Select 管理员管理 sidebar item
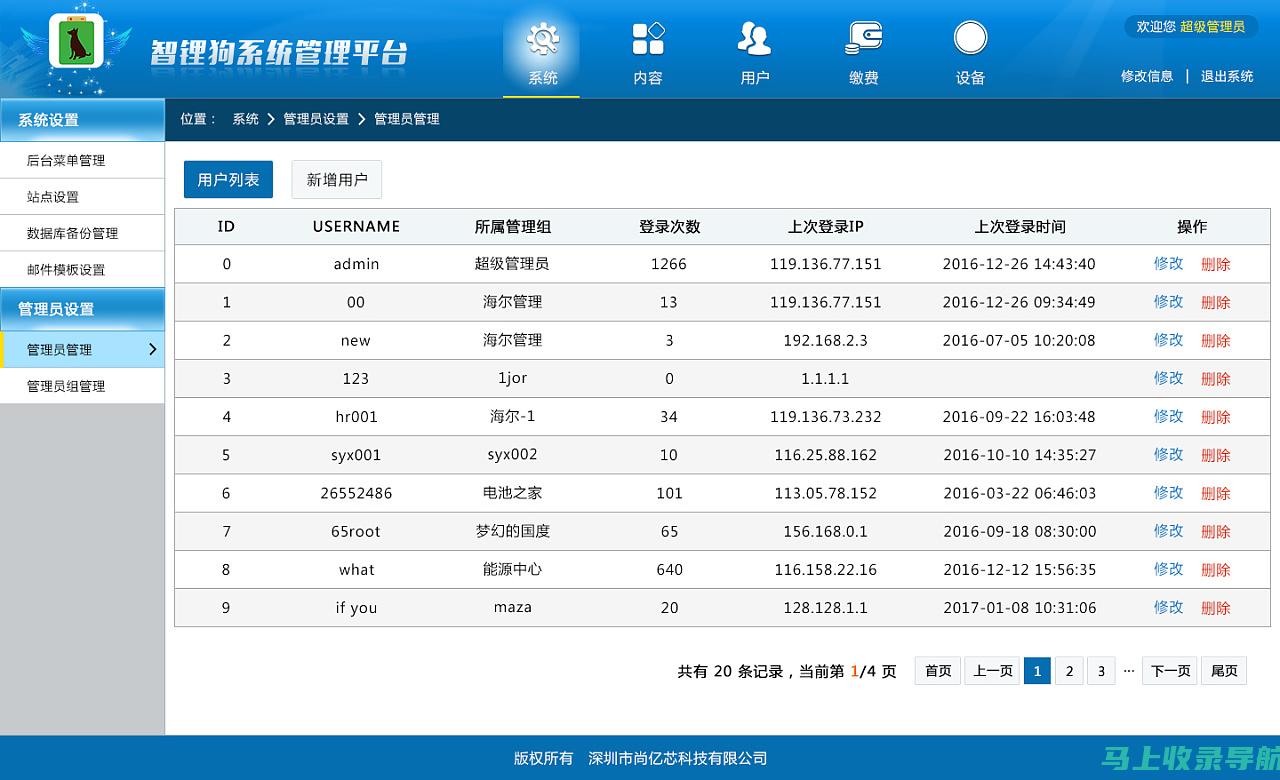This screenshot has width=1280, height=780. [x=82, y=349]
